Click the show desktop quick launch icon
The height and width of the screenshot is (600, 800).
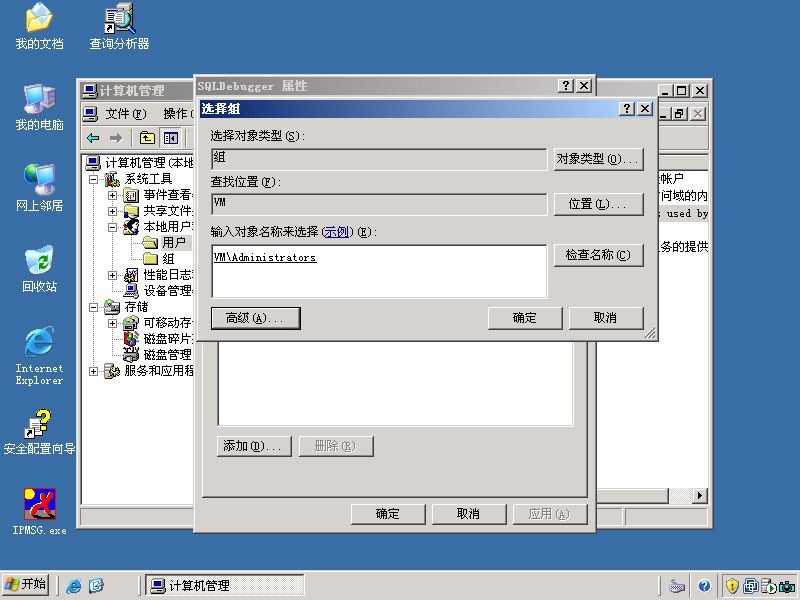click(96, 585)
